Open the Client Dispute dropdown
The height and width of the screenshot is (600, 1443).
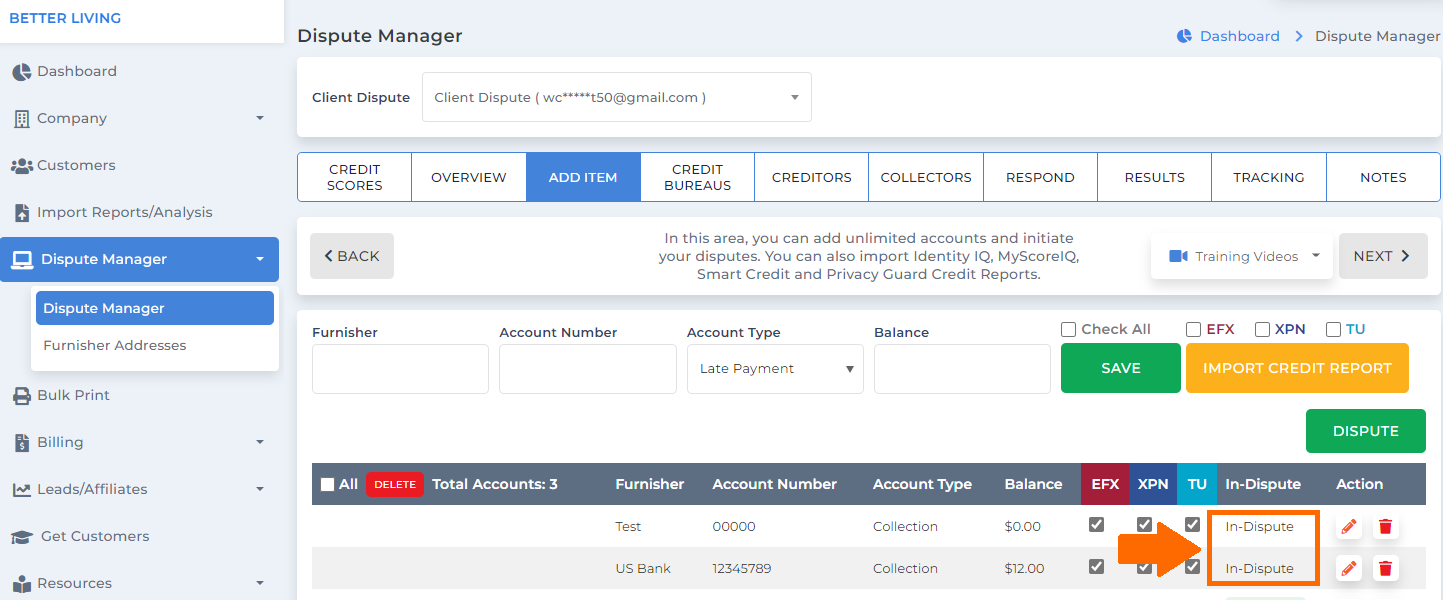617,98
